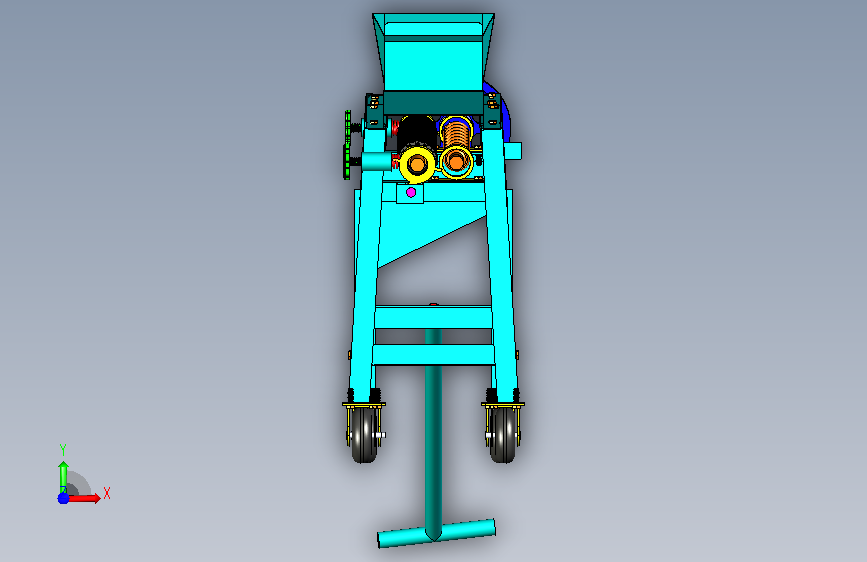Viewport: 867px width, 562px height.
Task: Select the right caster wheel of the model
Action: tap(503, 435)
